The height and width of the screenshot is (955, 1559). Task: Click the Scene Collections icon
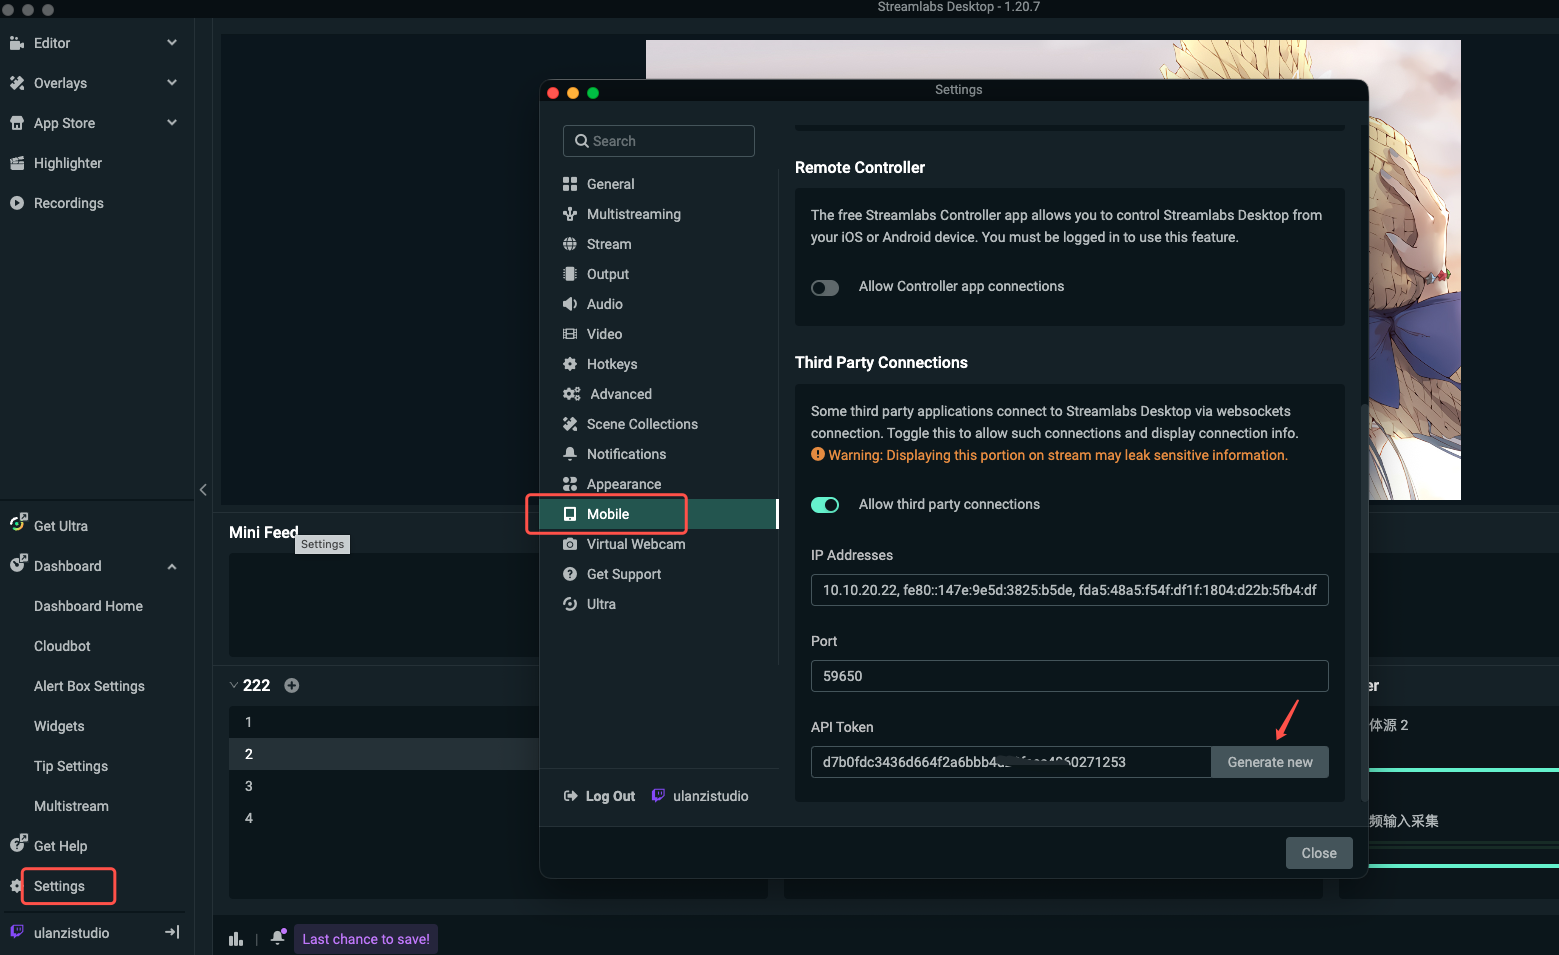tap(570, 424)
